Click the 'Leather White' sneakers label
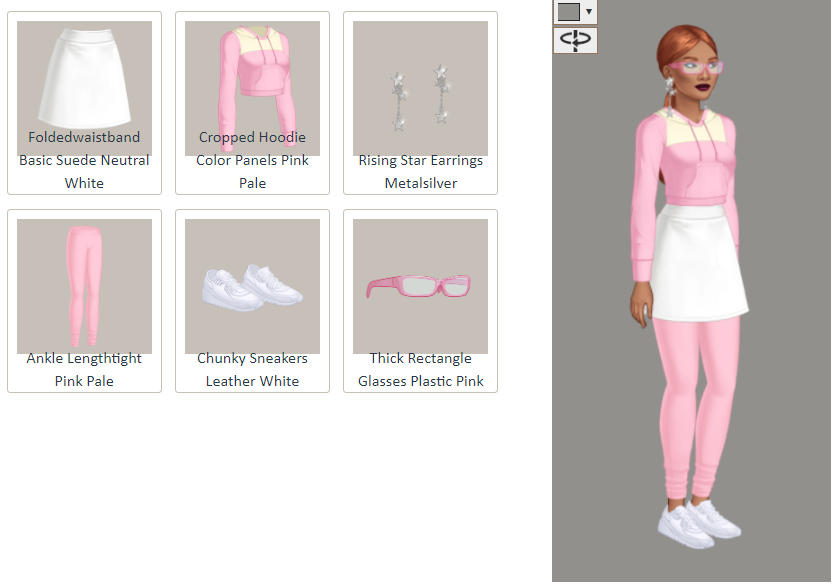This screenshot has height=587, width=838. tap(252, 381)
